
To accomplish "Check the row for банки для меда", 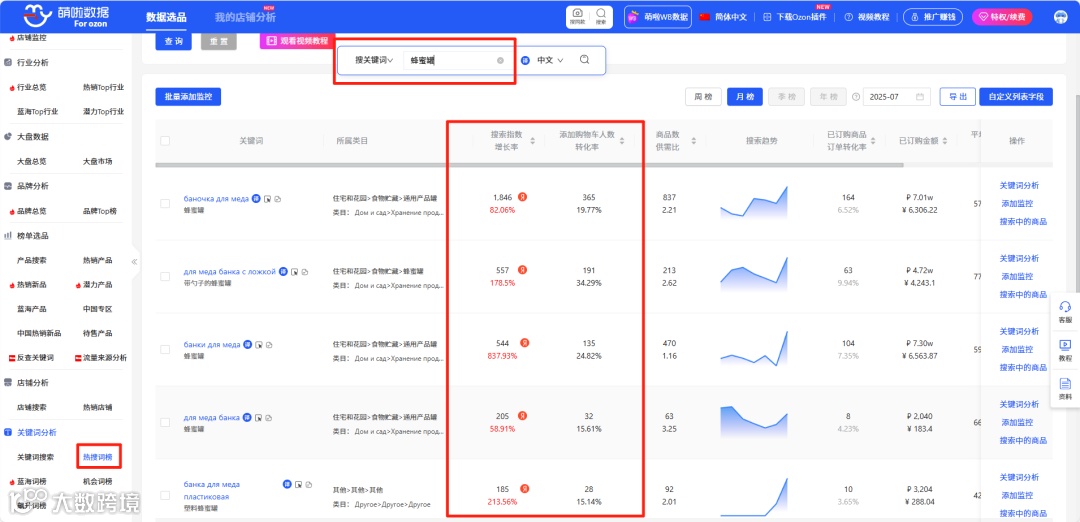I will [x=165, y=350].
